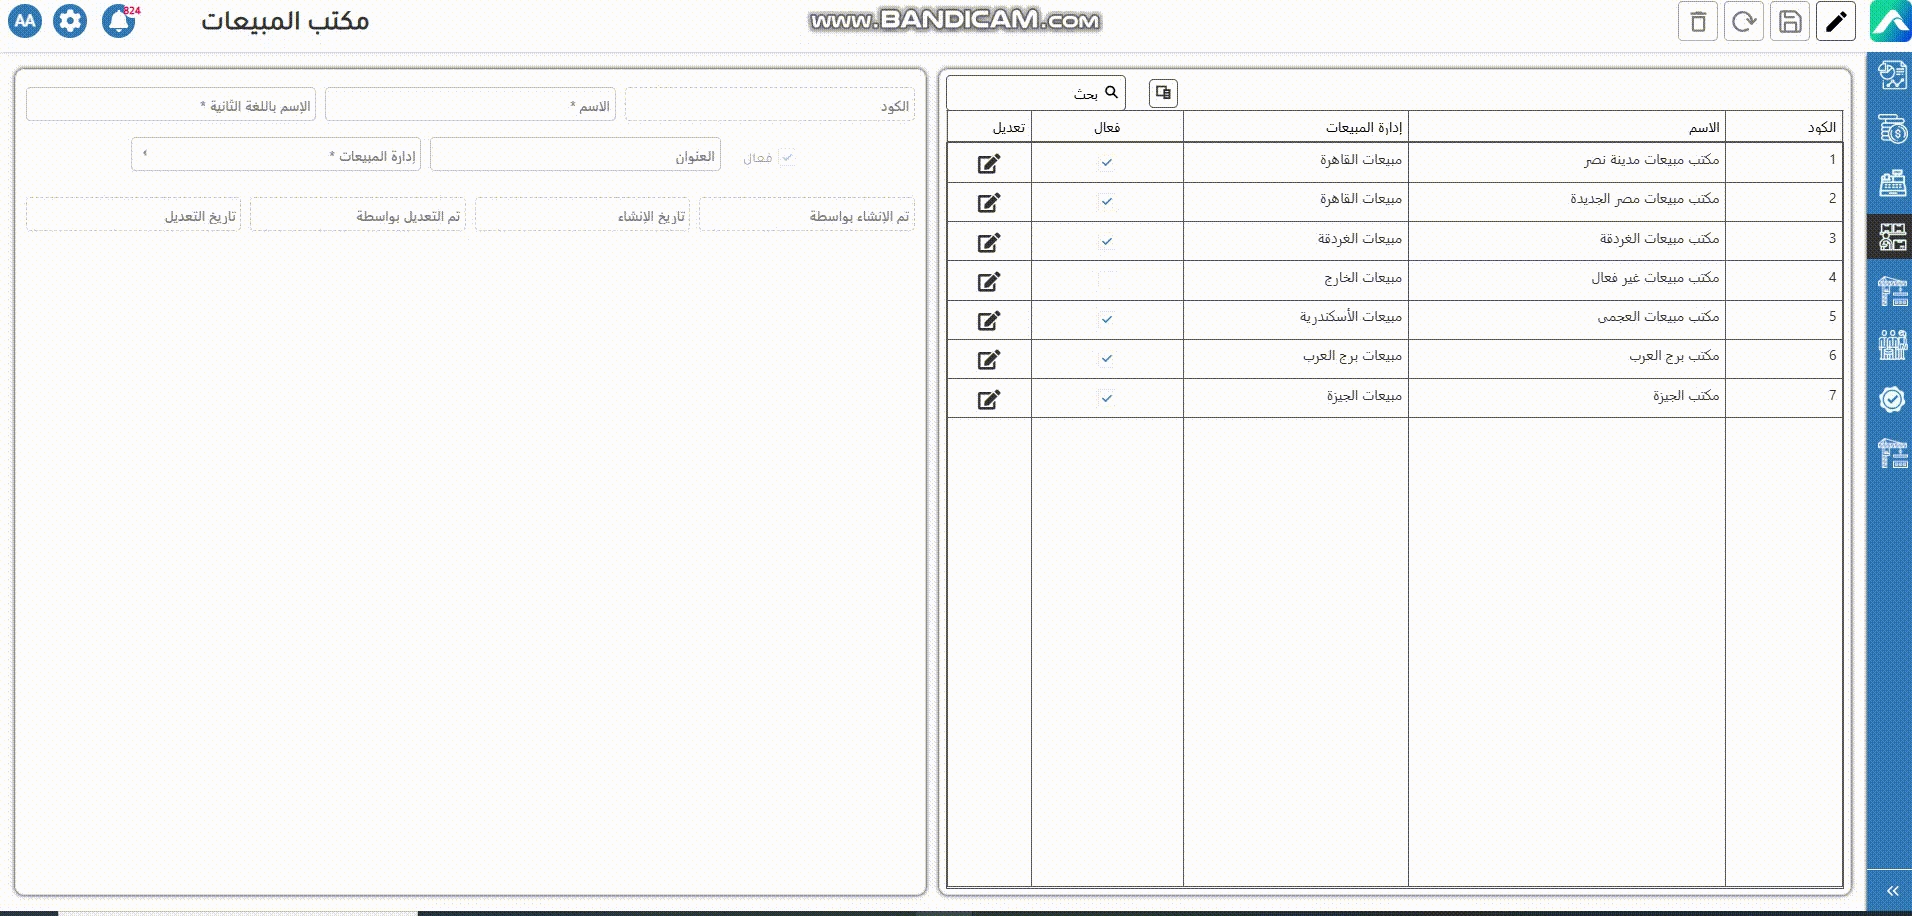Click the export icon beside search box
The height and width of the screenshot is (916, 1912).
[1163, 93]
